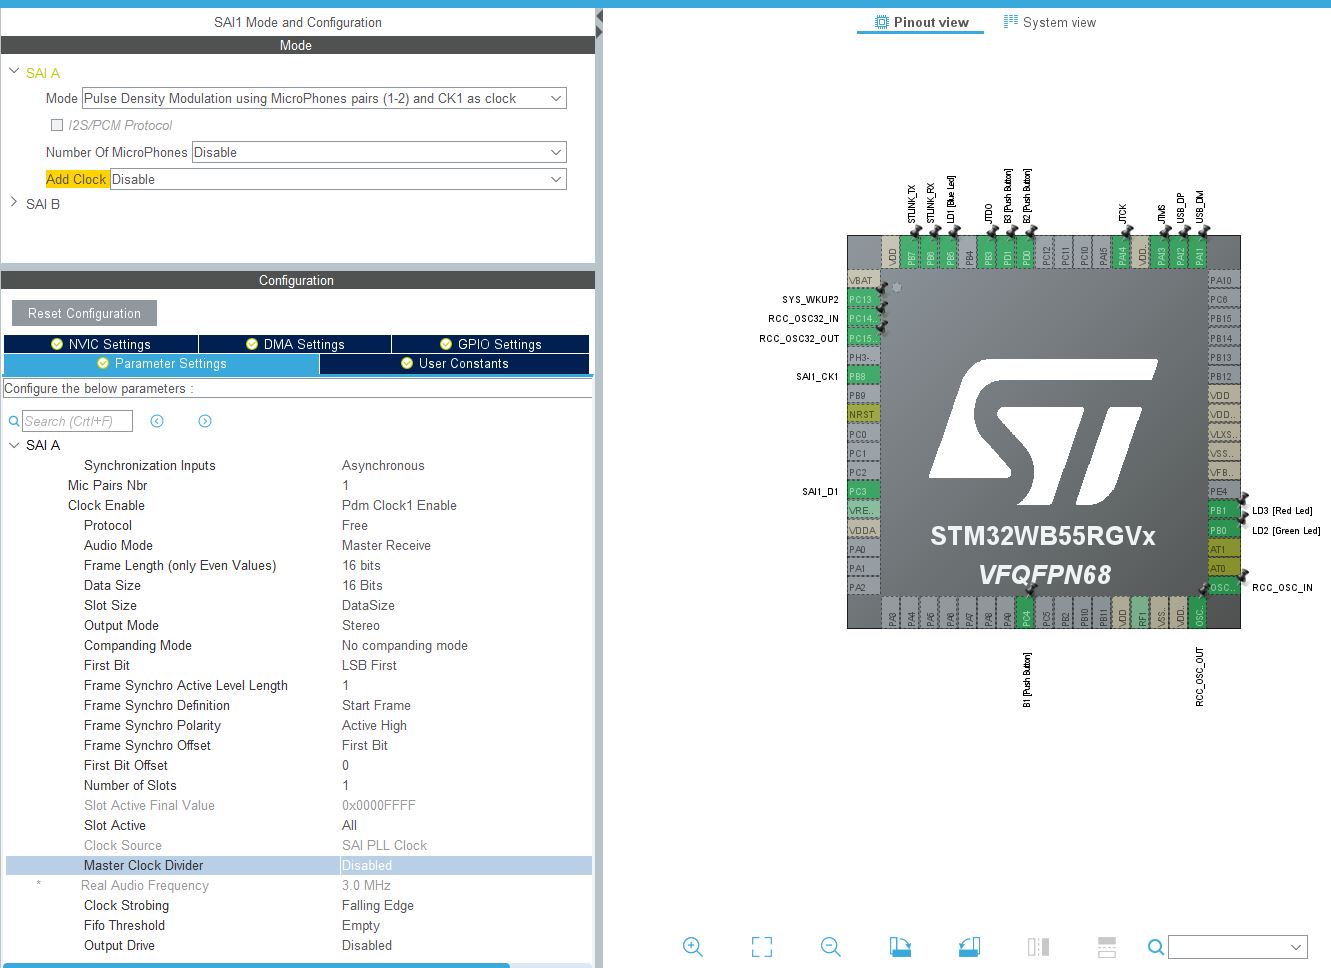Switch to System view tab

point(1050,22)
